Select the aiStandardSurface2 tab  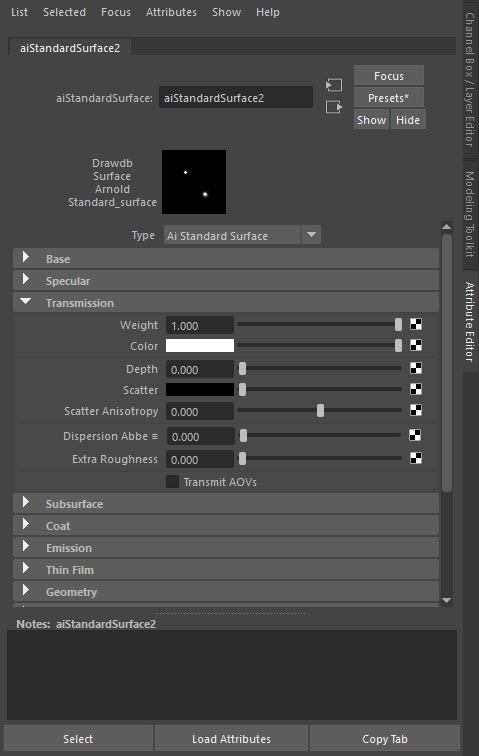pyautogui.click(x=70, y=48)
